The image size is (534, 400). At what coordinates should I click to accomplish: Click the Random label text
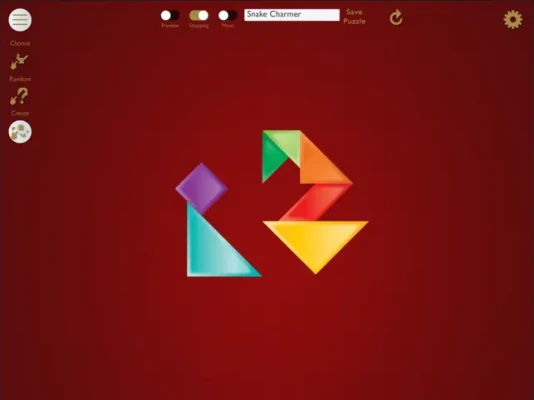coord(20,79)
